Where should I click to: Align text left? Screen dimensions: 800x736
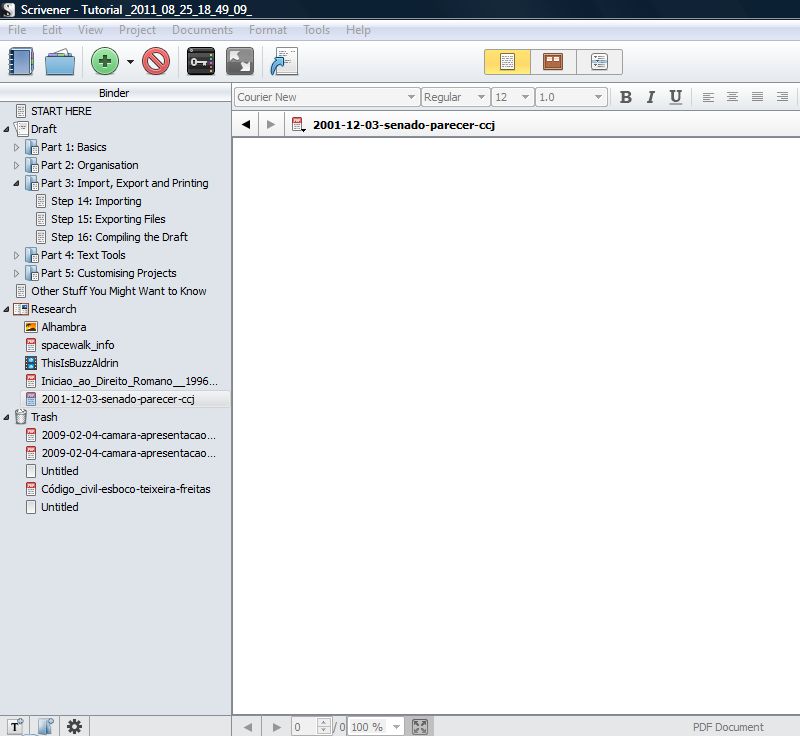(708, 97)
